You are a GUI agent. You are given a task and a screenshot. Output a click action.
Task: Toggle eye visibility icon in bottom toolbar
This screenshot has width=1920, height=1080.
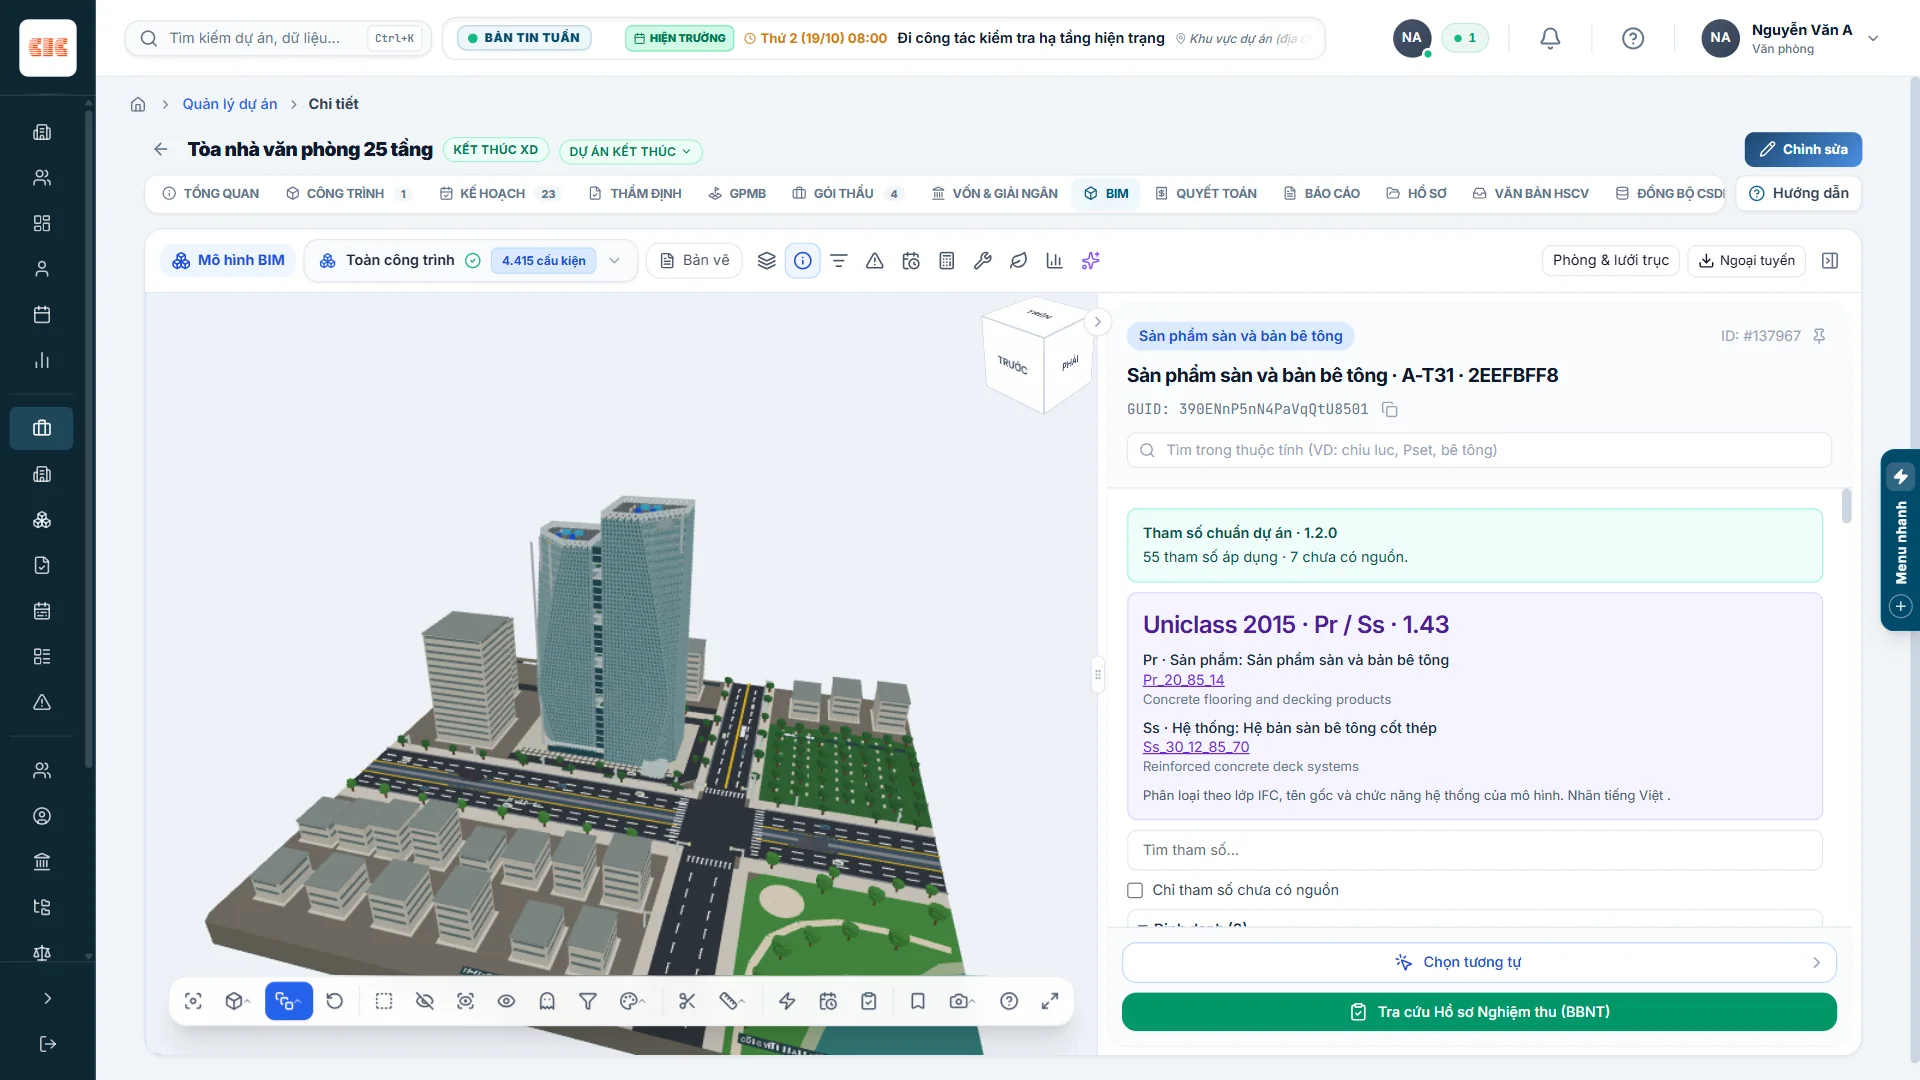pos(506,1001)
